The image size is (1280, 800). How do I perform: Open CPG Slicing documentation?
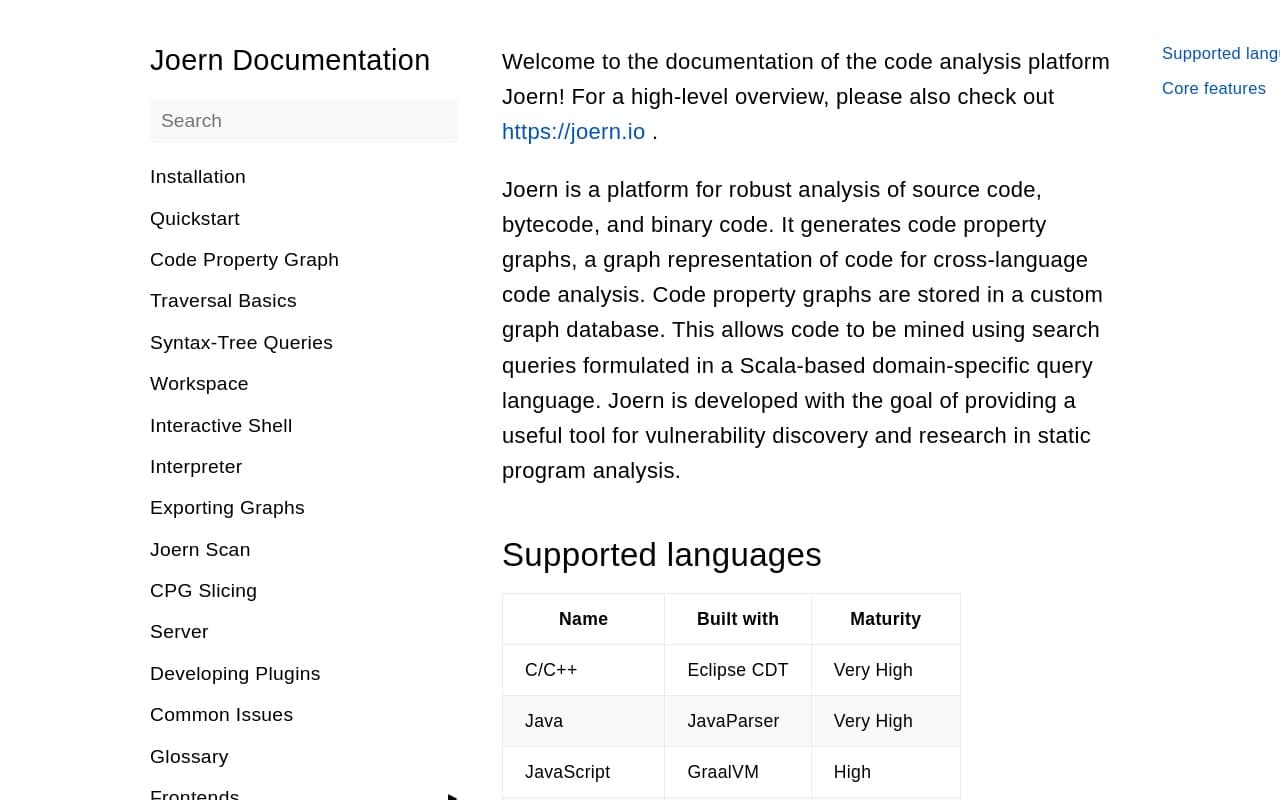click(203, 591)
